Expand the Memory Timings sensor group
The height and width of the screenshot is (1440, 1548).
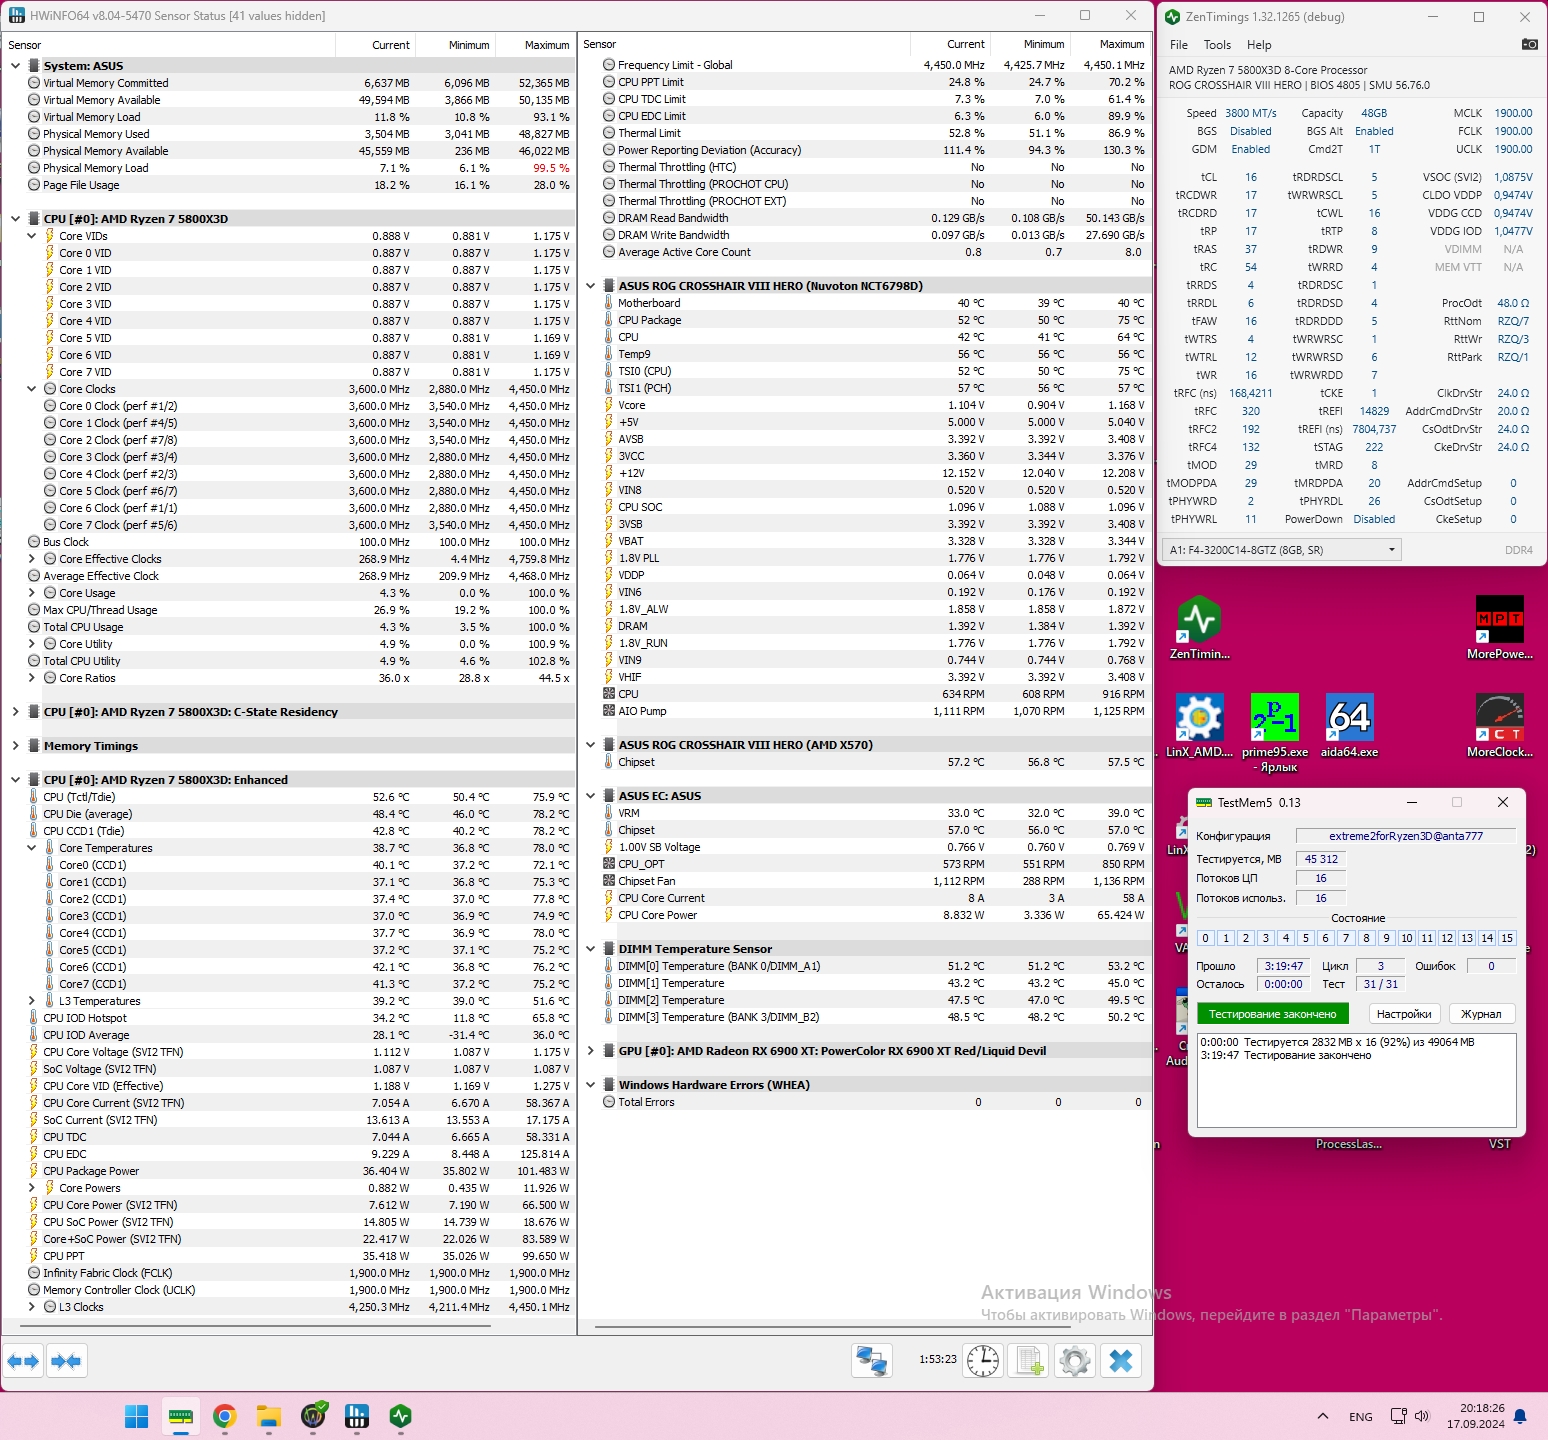15,746
